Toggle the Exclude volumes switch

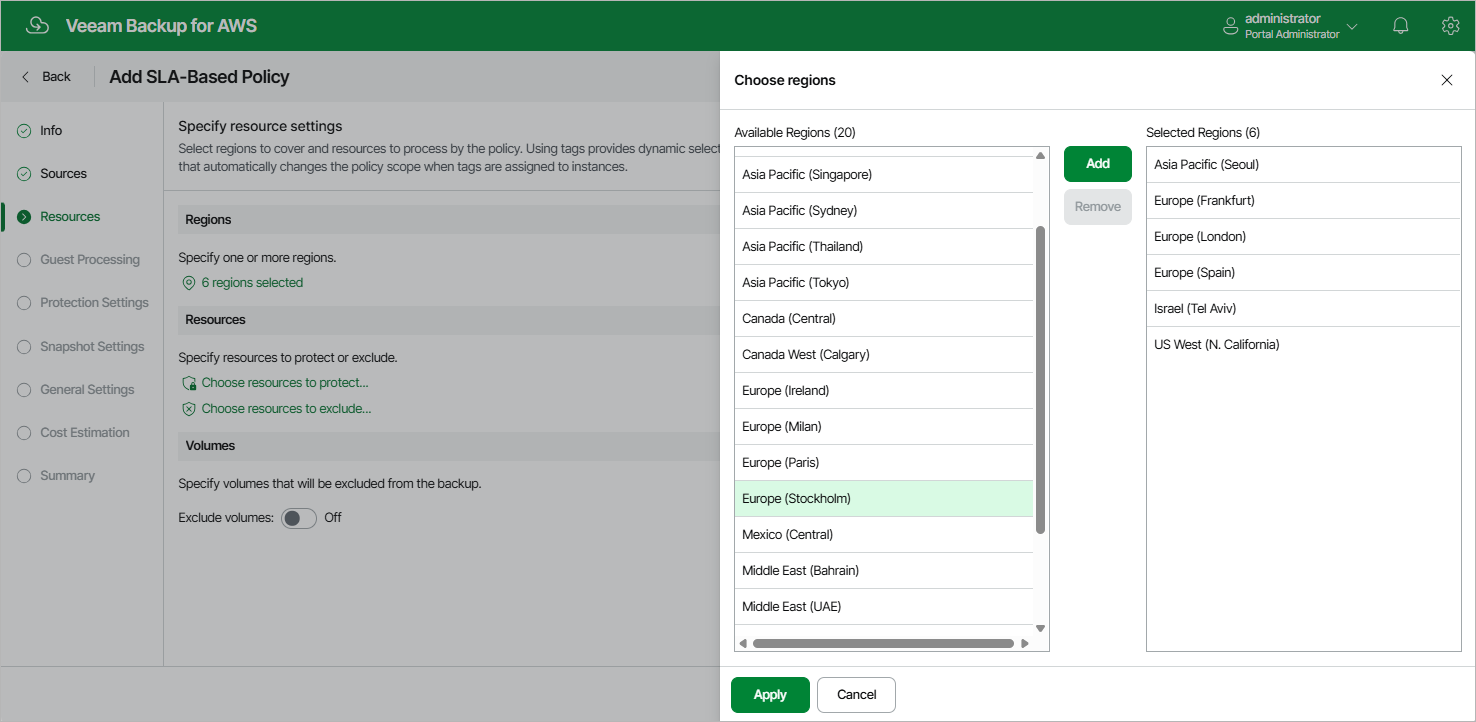coord(298,518)
